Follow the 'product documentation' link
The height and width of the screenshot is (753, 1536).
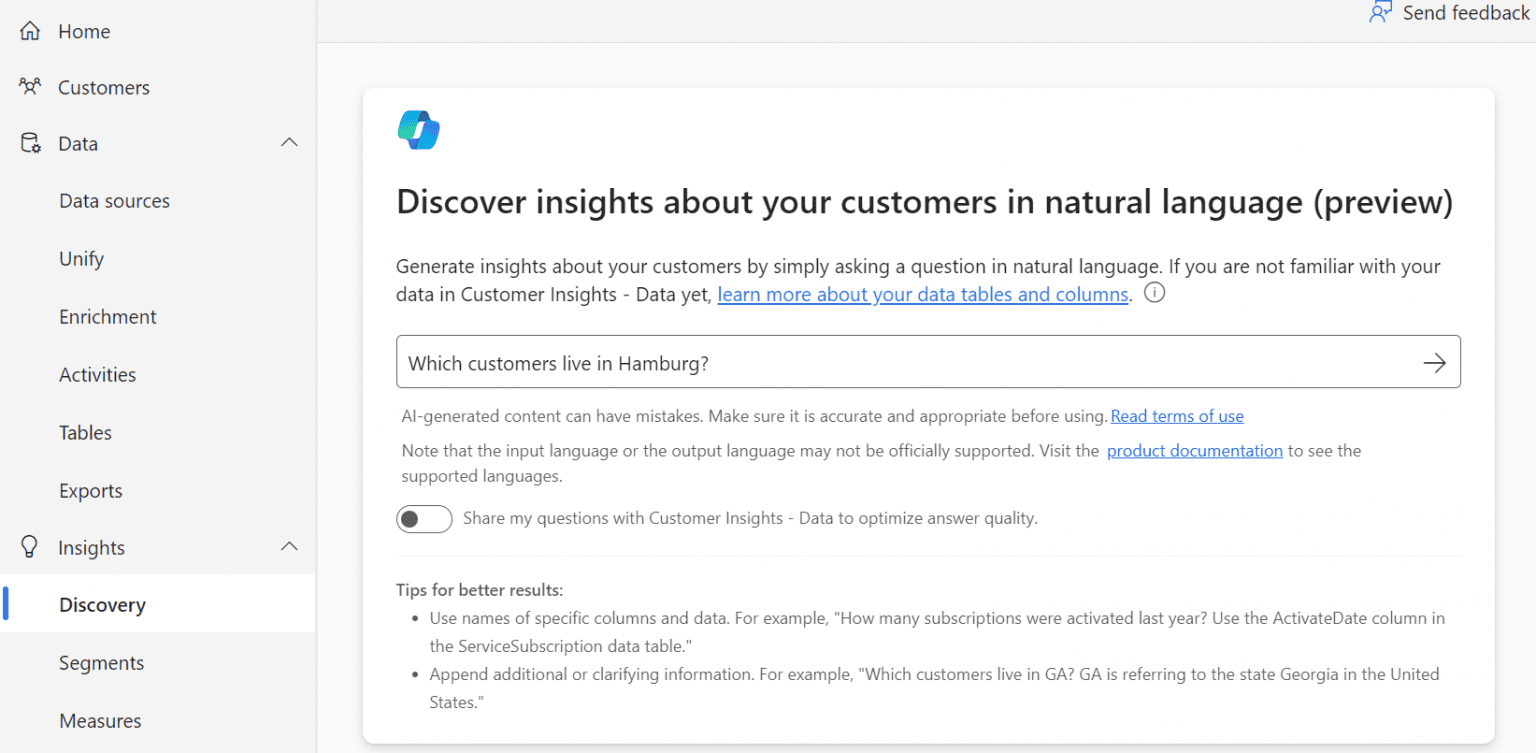pos(1194,450)
